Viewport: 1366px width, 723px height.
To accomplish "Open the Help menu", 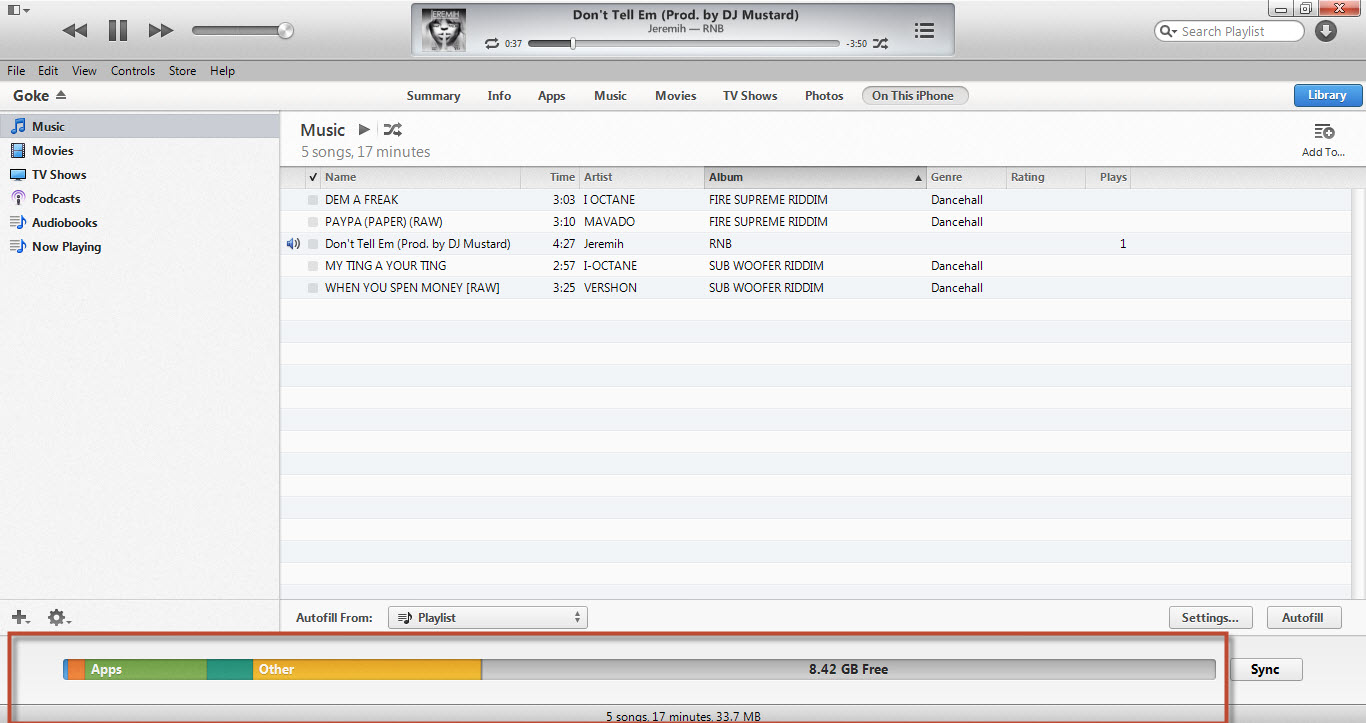I will [222, 71].
